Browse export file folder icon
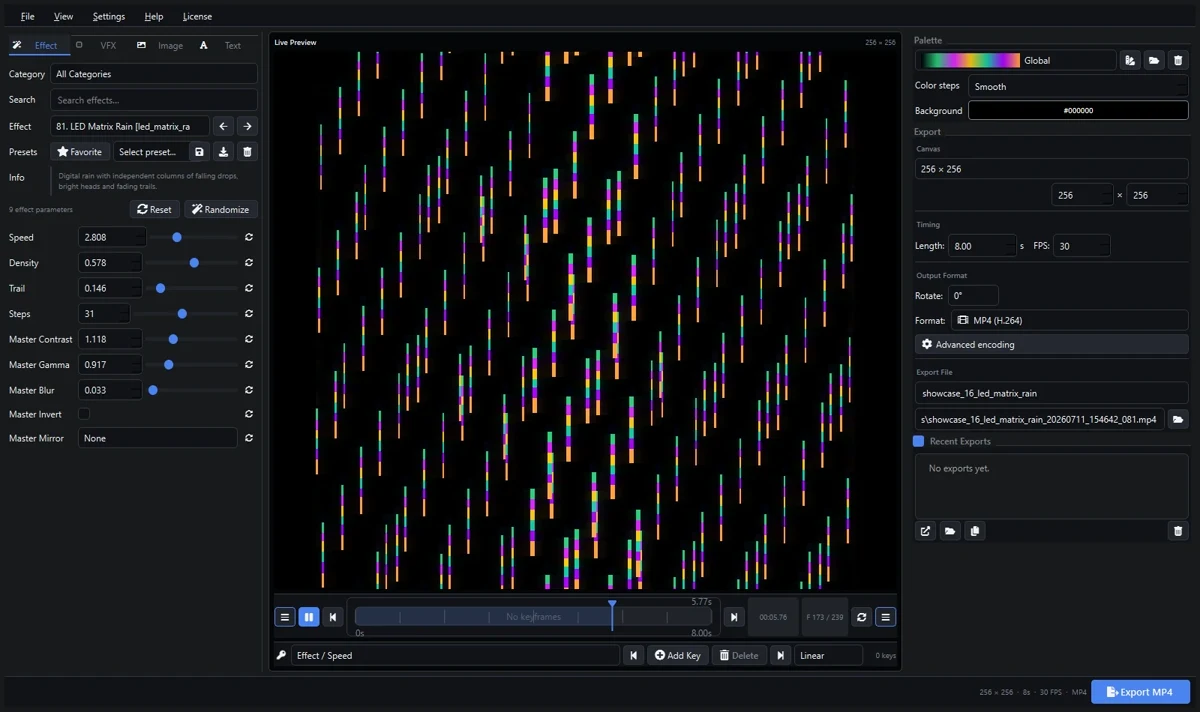This screenshot has width=1200, height=712. (1178, 419)
